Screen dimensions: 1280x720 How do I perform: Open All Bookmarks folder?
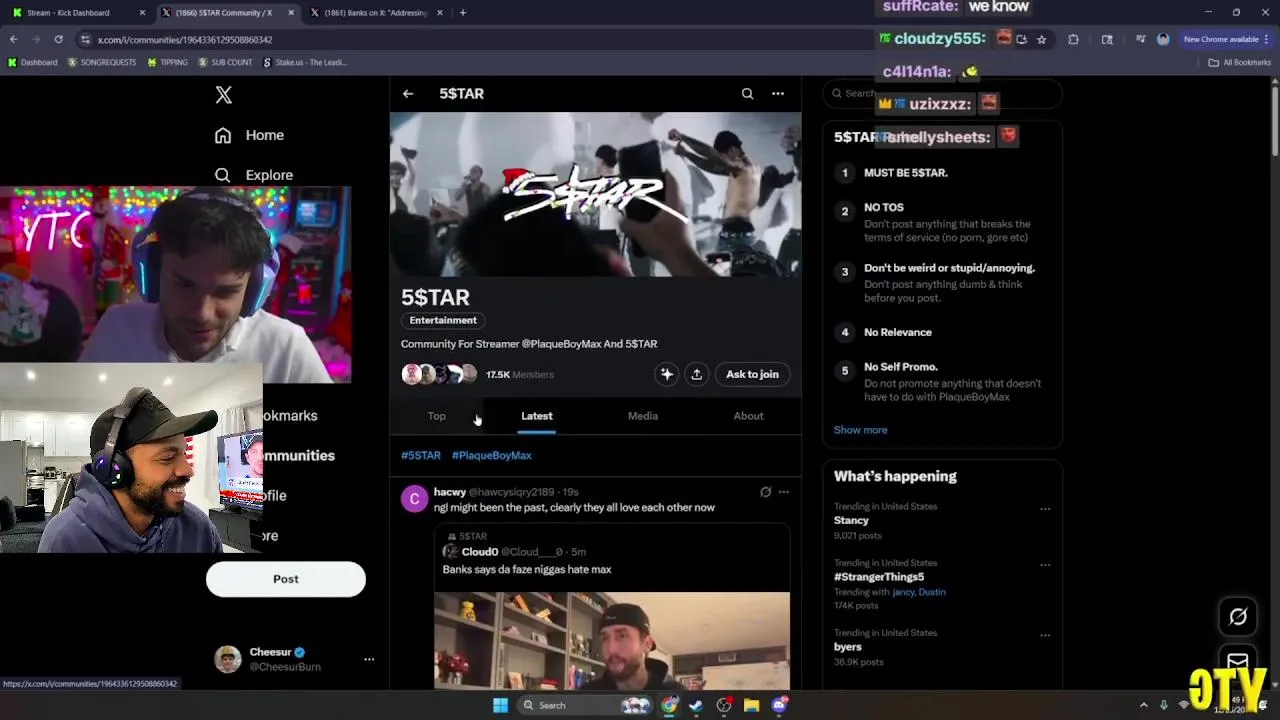point(1239,62)
